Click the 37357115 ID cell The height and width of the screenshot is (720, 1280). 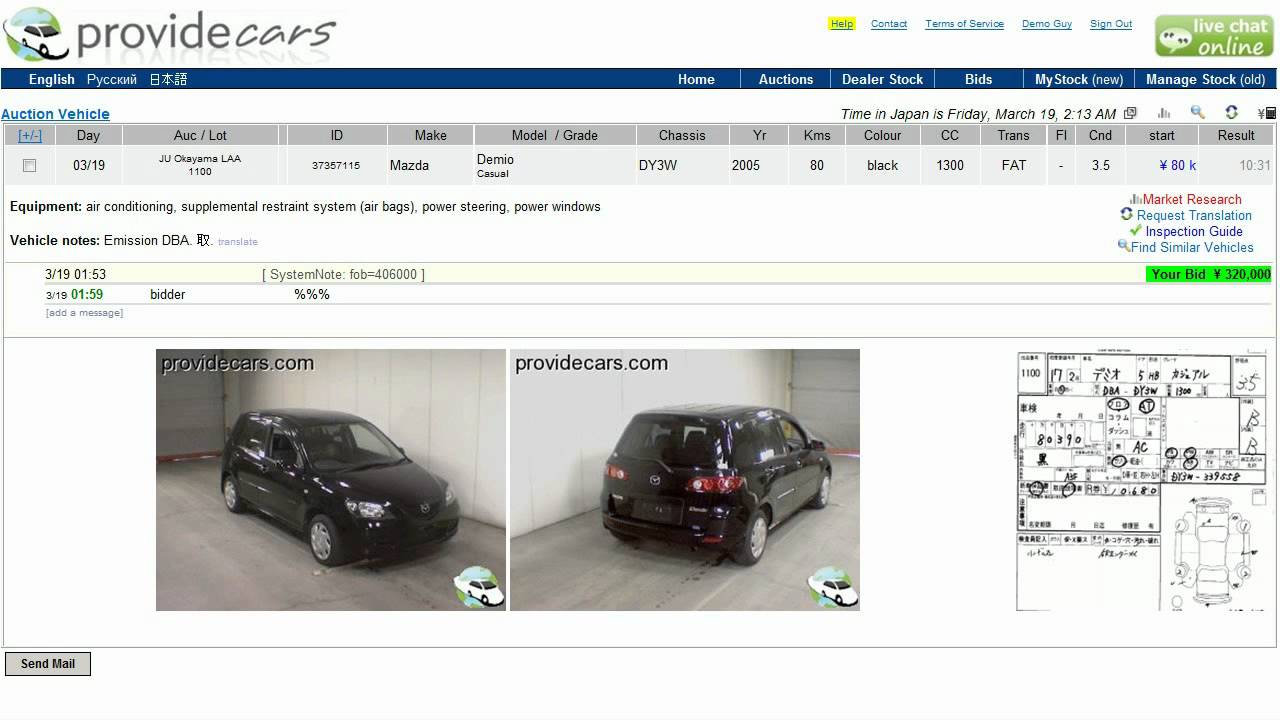tap(336, 166)
